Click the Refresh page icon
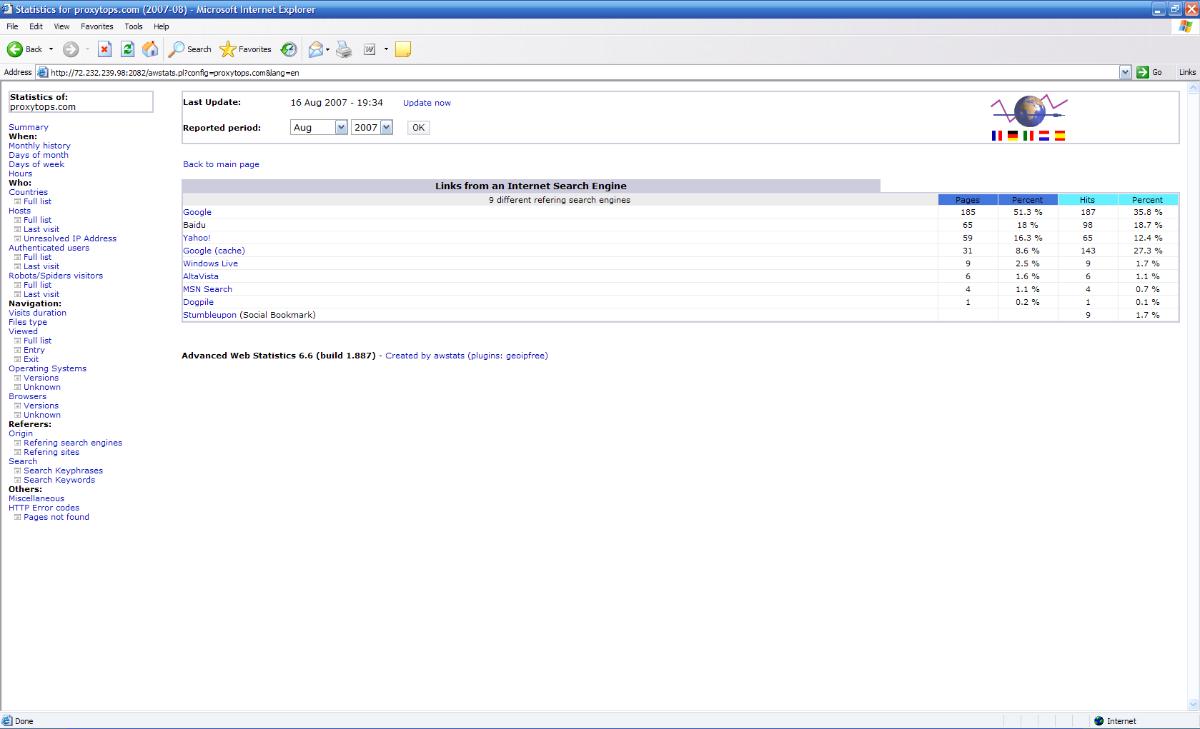1200x729 pixels. (x=127, y=49)
